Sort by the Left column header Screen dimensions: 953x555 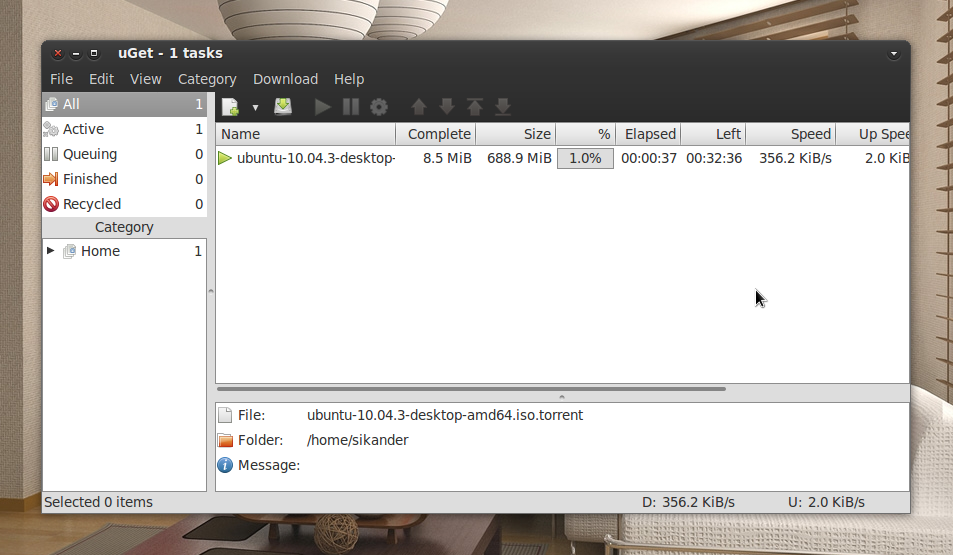[713, 134]
